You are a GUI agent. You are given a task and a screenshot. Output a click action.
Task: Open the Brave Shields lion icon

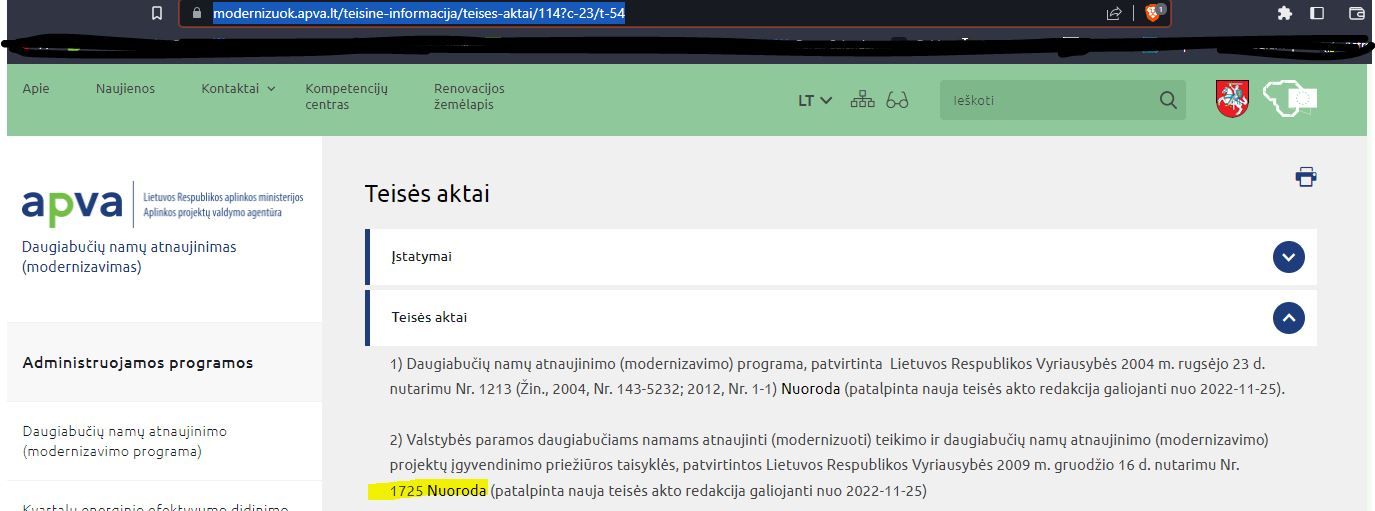click(x=1152, y=13)
